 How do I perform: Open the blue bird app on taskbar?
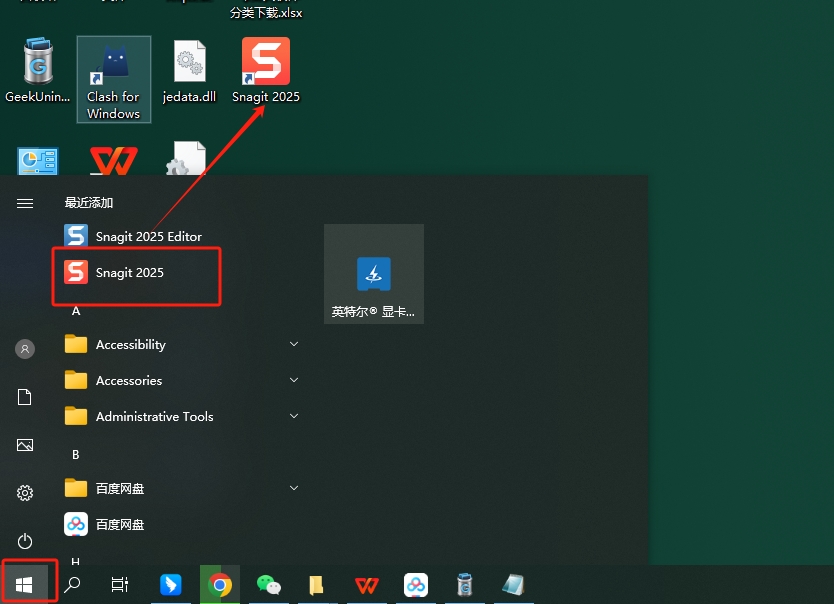pos(171,585)
